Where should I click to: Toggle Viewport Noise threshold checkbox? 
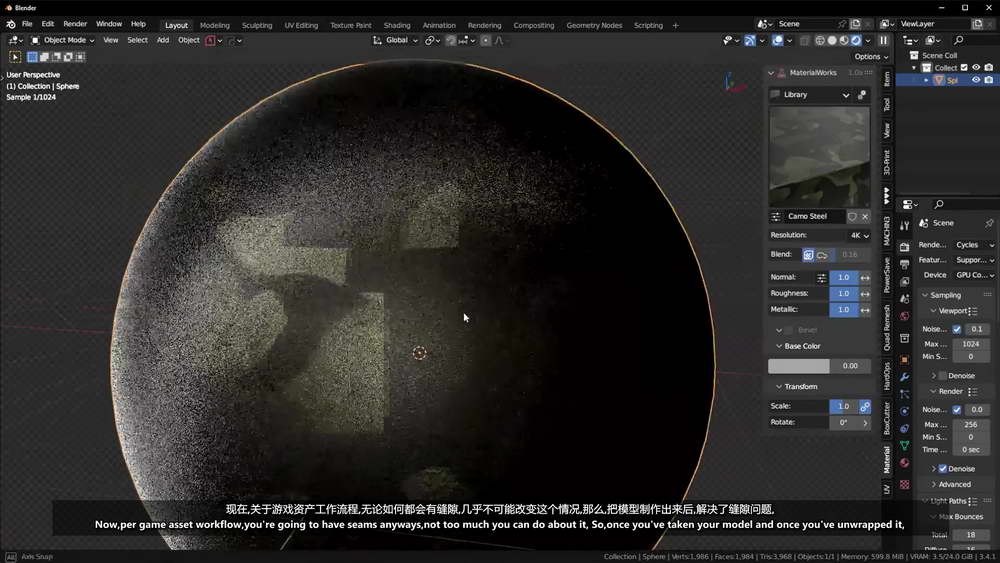point(957,329)
